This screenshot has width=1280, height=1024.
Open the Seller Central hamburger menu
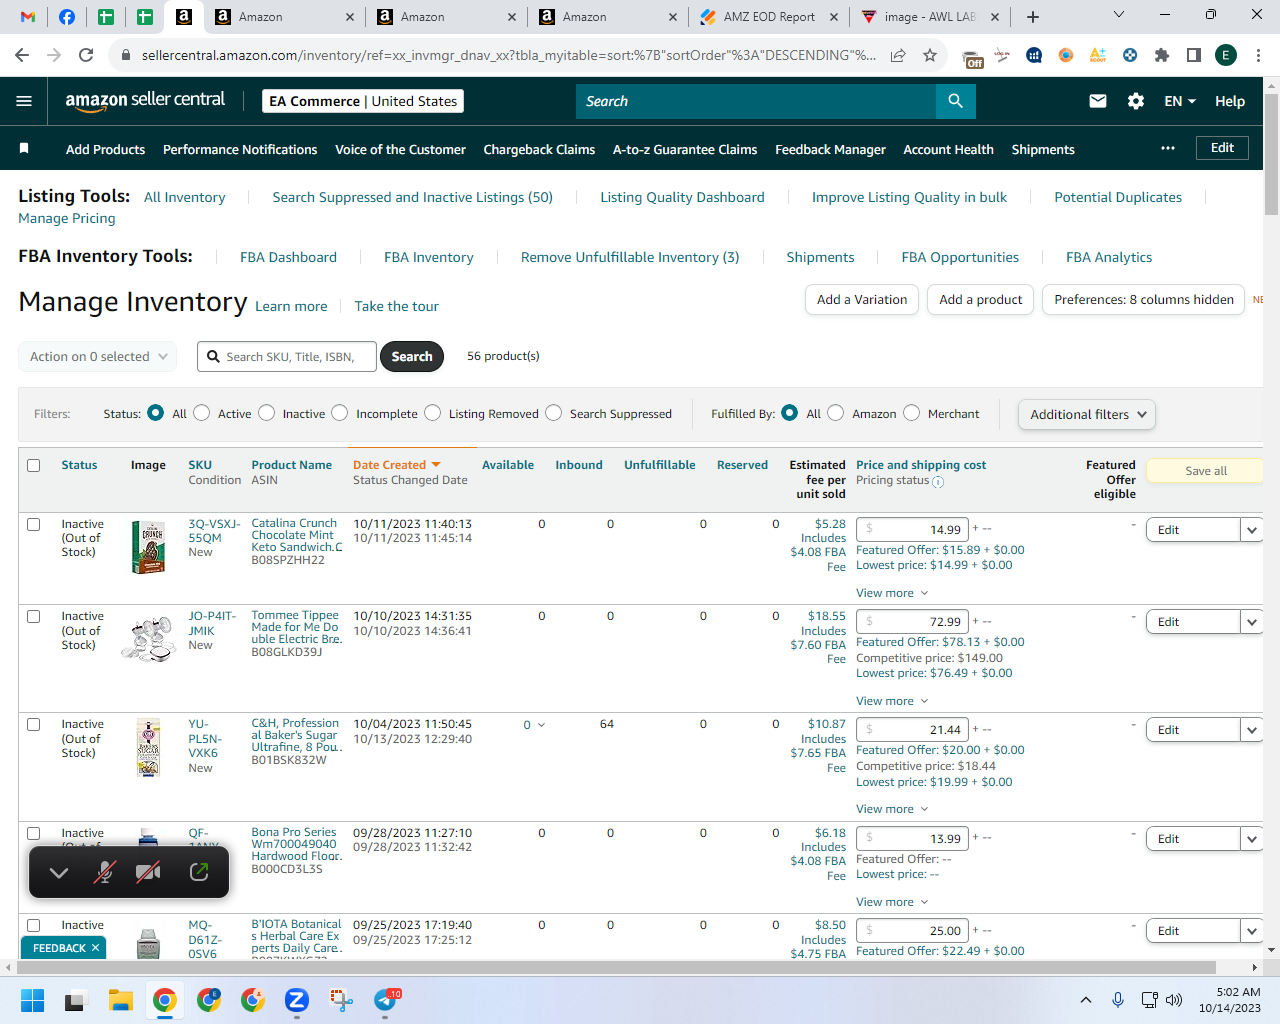pos(24,101)
